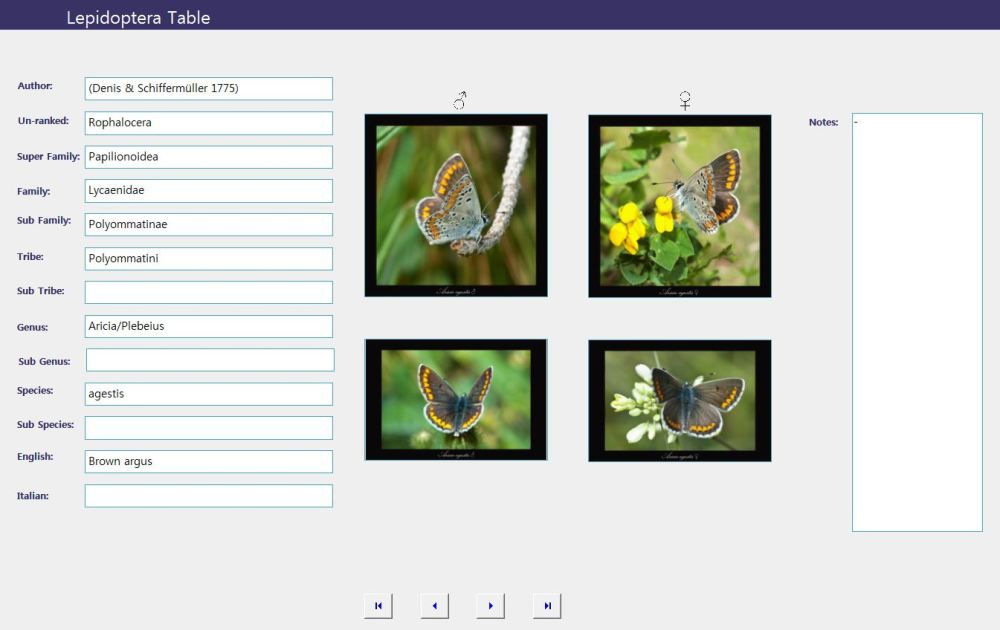The width and height of the screenshot is (1000, 630).
Task: Click inside the Notes text area
Action: pyautogui.click(x=917, y=322)
